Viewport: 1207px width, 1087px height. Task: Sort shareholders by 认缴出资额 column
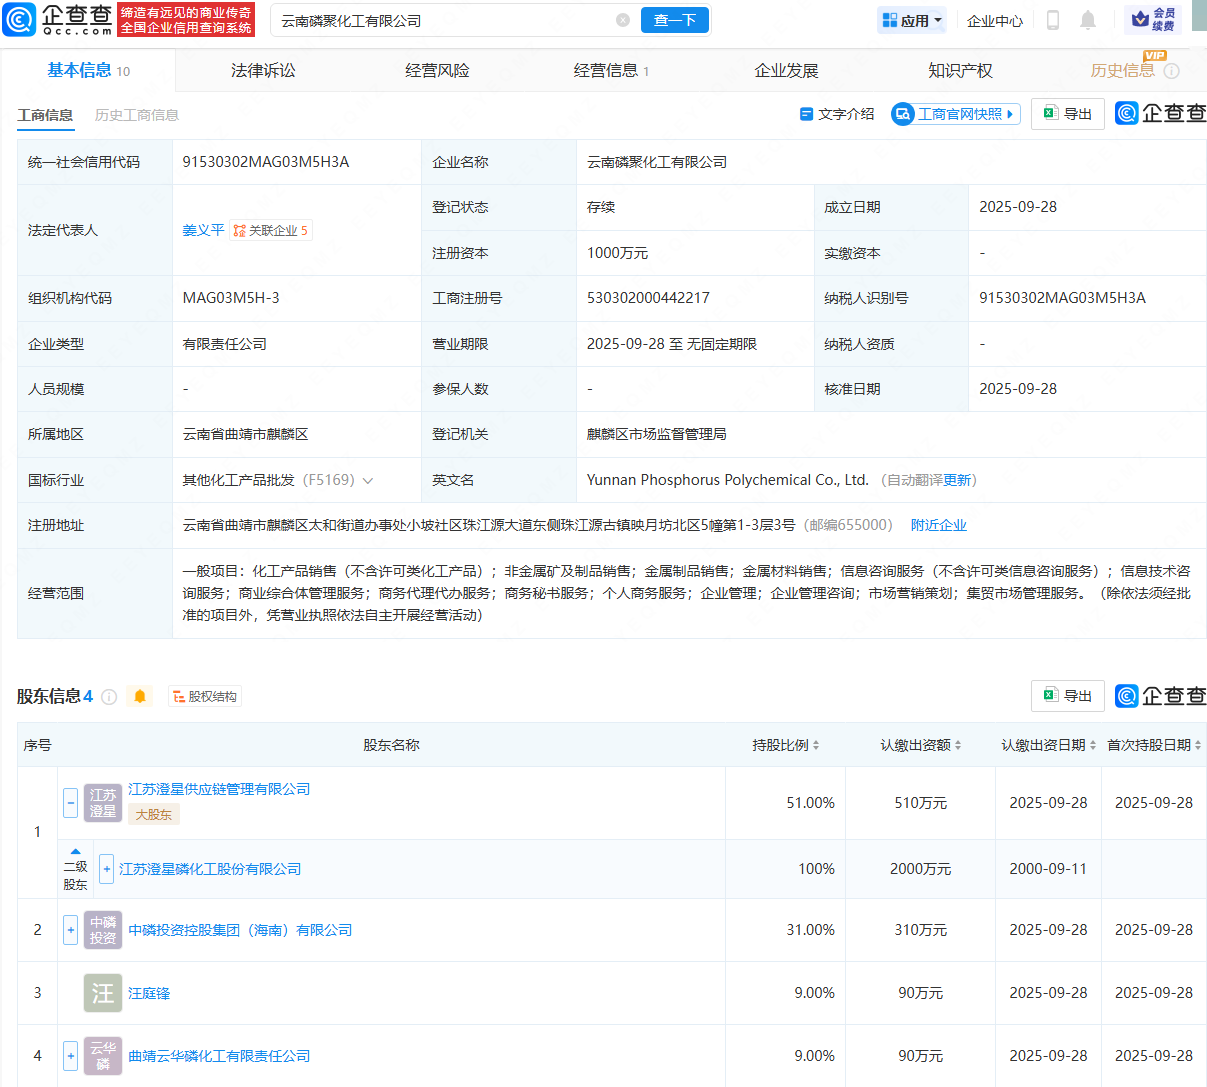tap(920, 745)
